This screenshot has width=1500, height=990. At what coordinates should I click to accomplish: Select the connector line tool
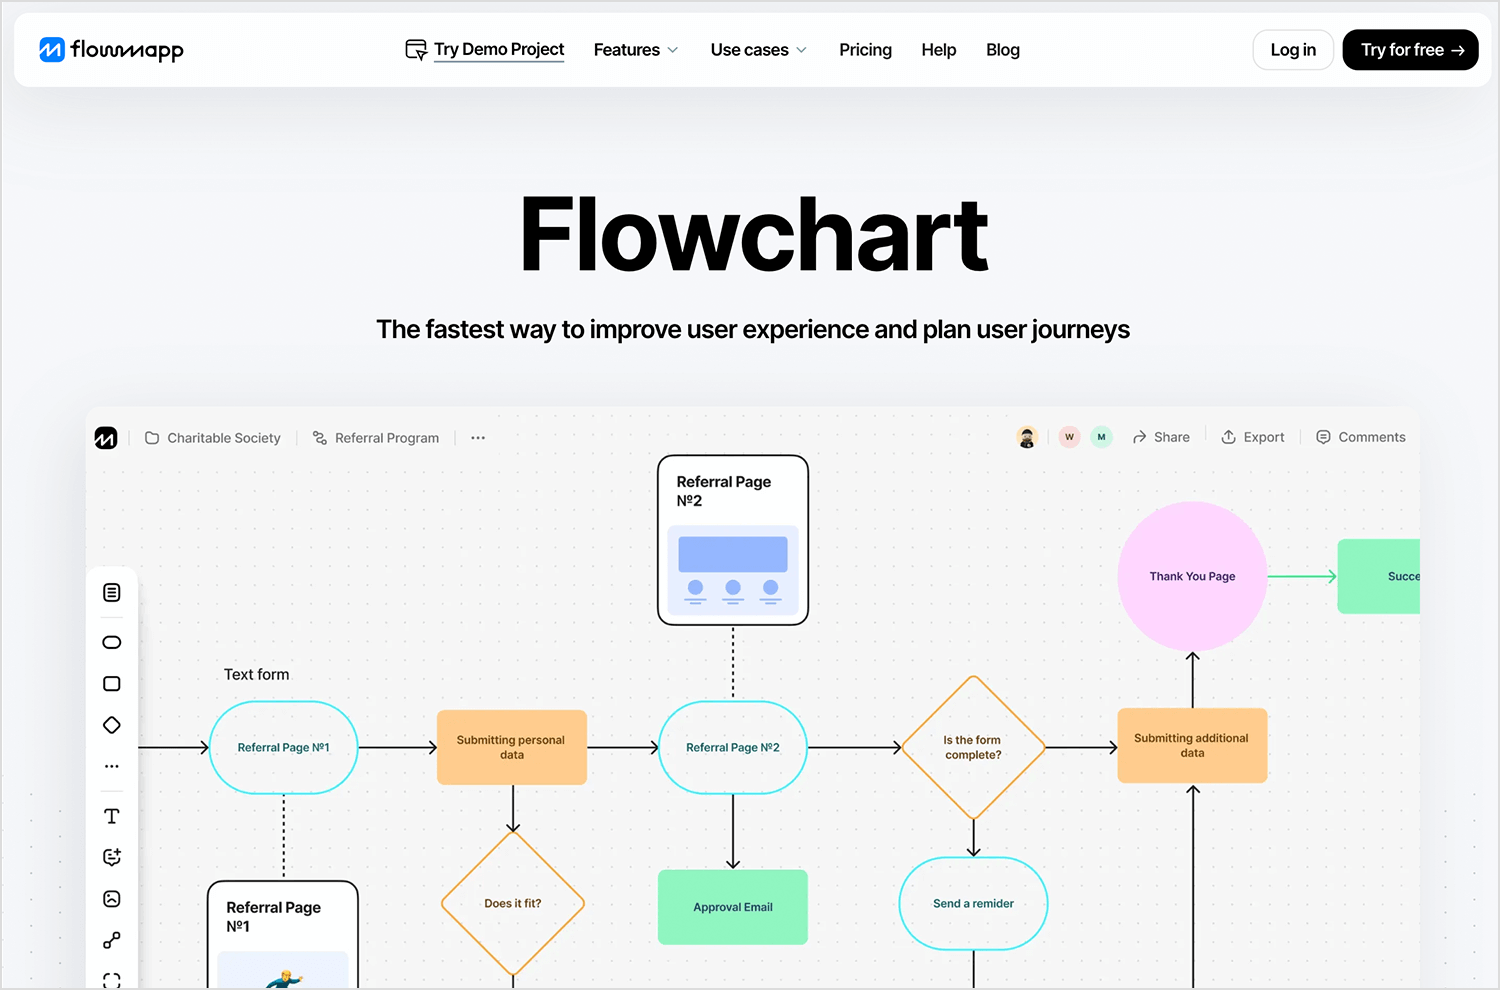(x=112, y=941)
